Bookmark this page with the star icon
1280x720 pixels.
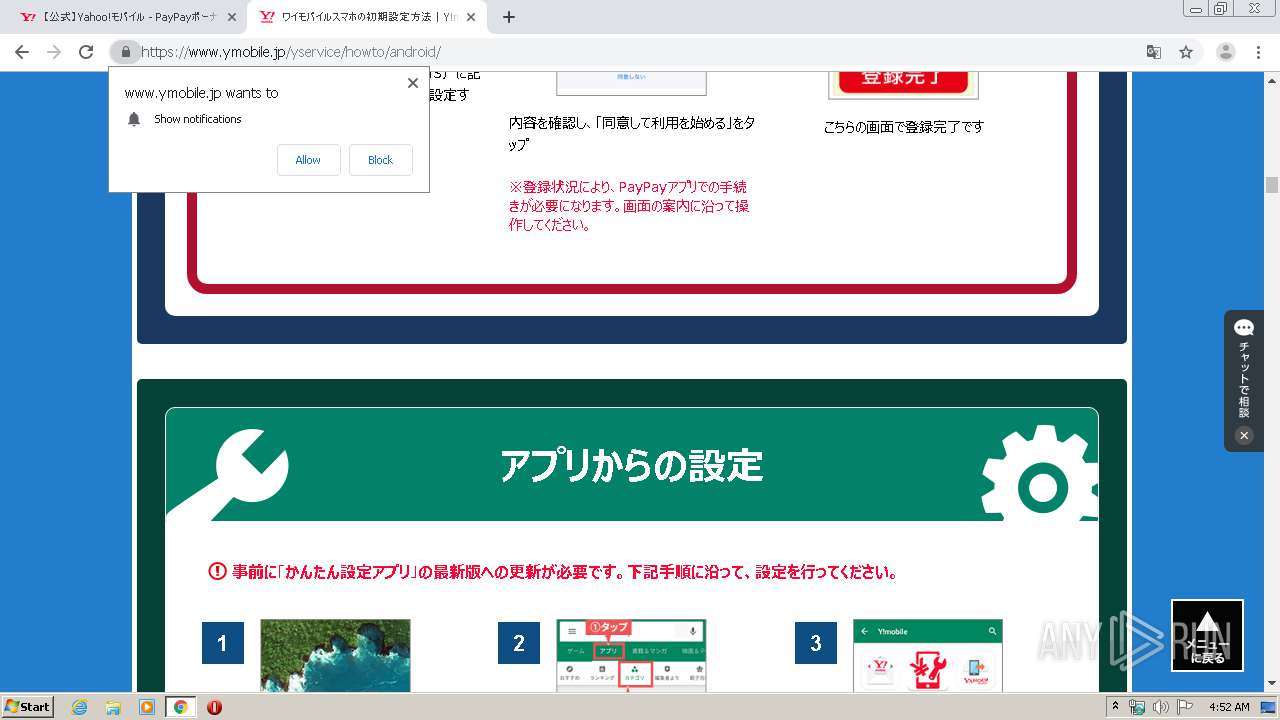pyautogui.click(x=1186, y=52)
